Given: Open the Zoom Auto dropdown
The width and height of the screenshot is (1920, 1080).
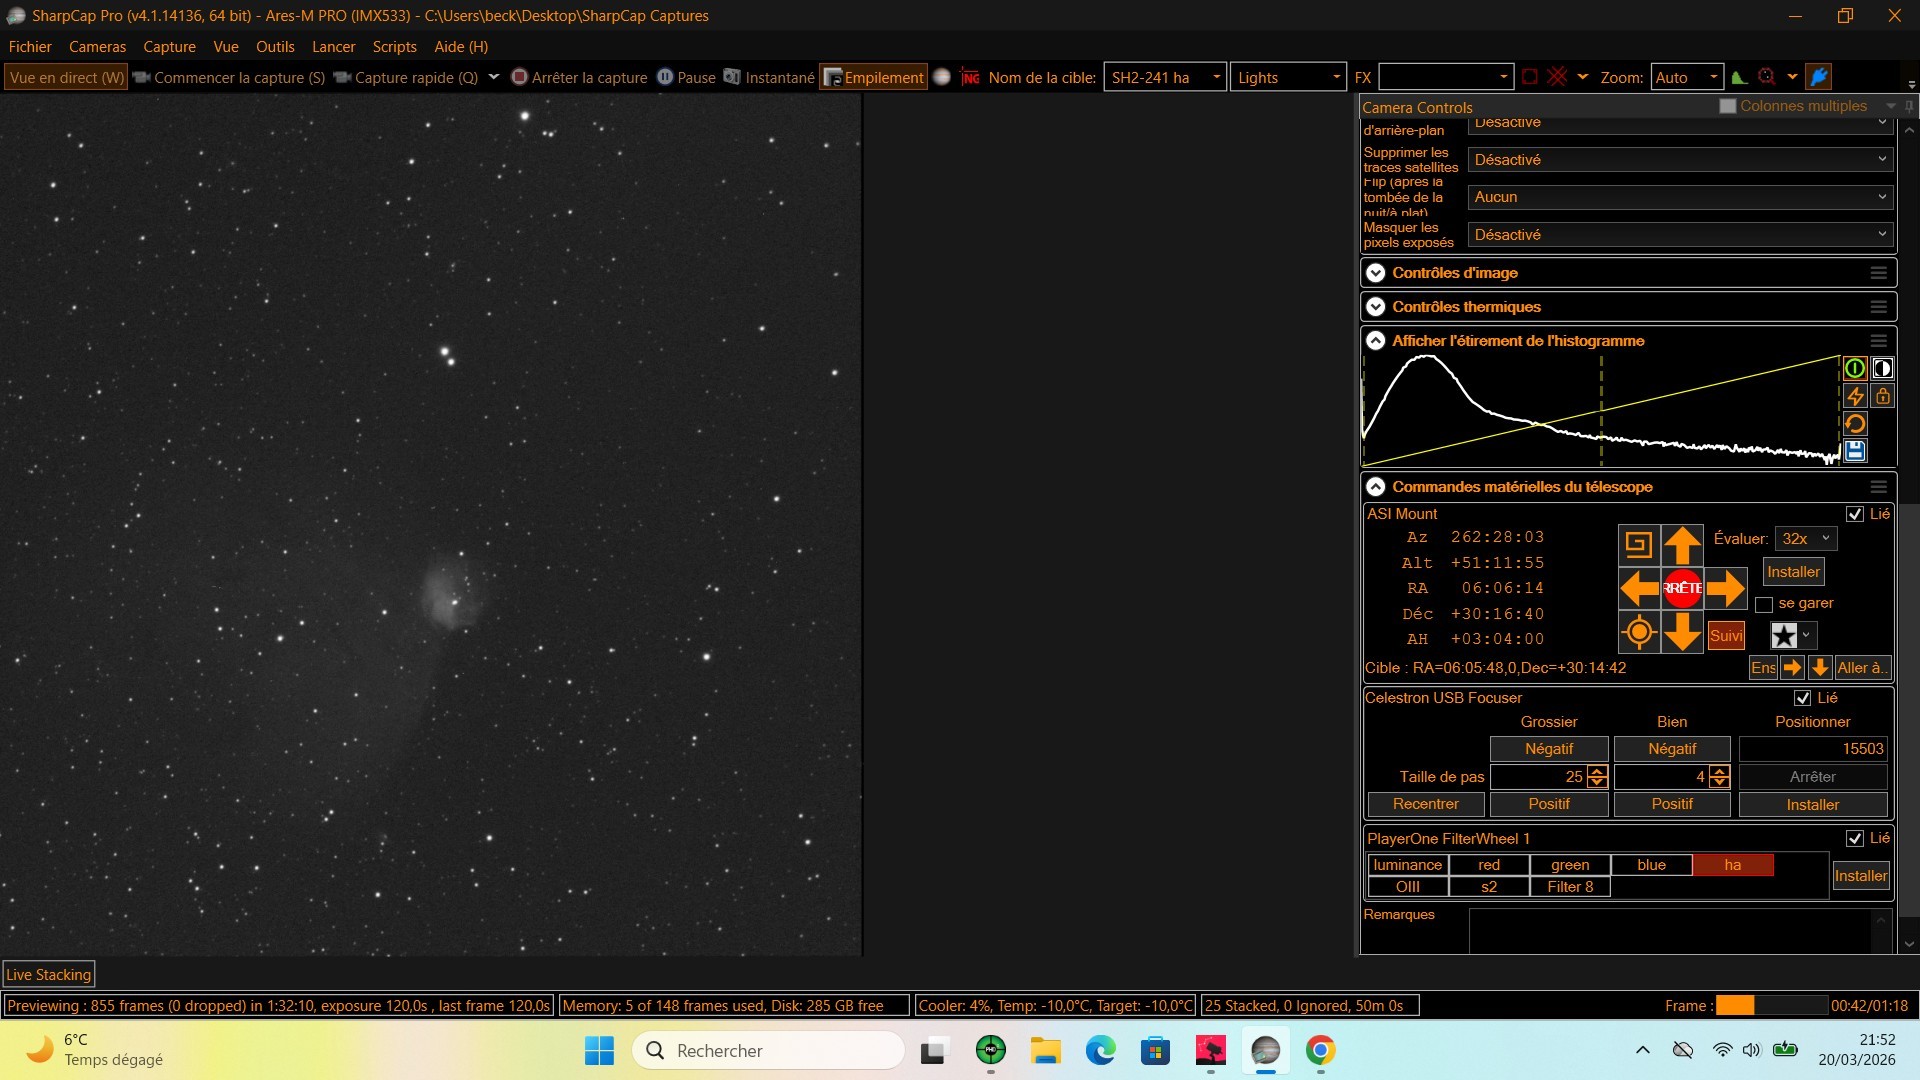Looking at the screenshot, I should [x=1686, y=77].
